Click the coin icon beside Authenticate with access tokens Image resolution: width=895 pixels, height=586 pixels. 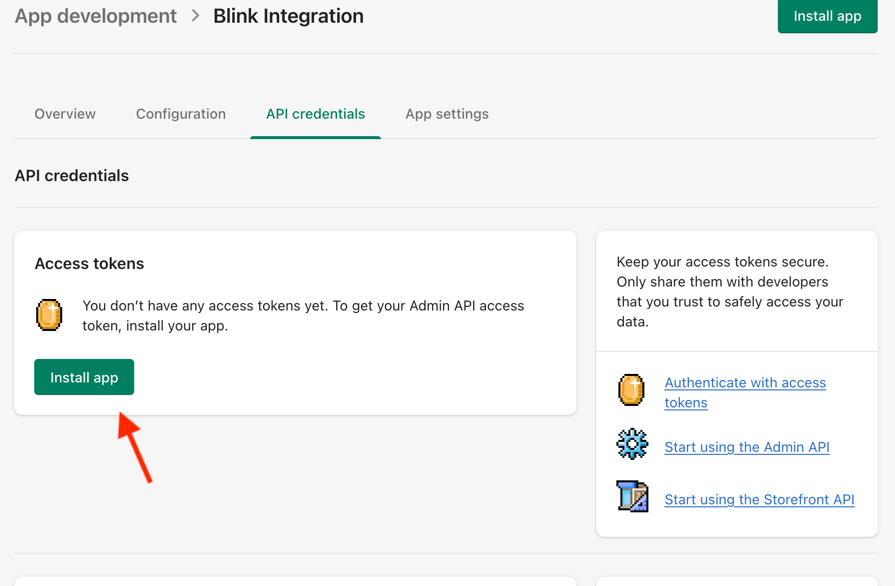(631, 390)
